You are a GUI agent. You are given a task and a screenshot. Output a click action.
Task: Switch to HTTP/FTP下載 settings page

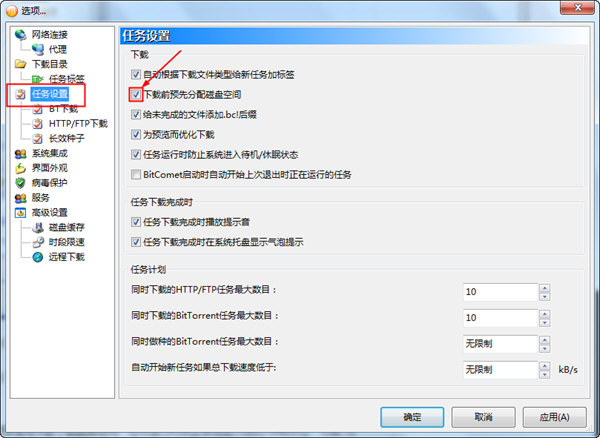[78, 124]
